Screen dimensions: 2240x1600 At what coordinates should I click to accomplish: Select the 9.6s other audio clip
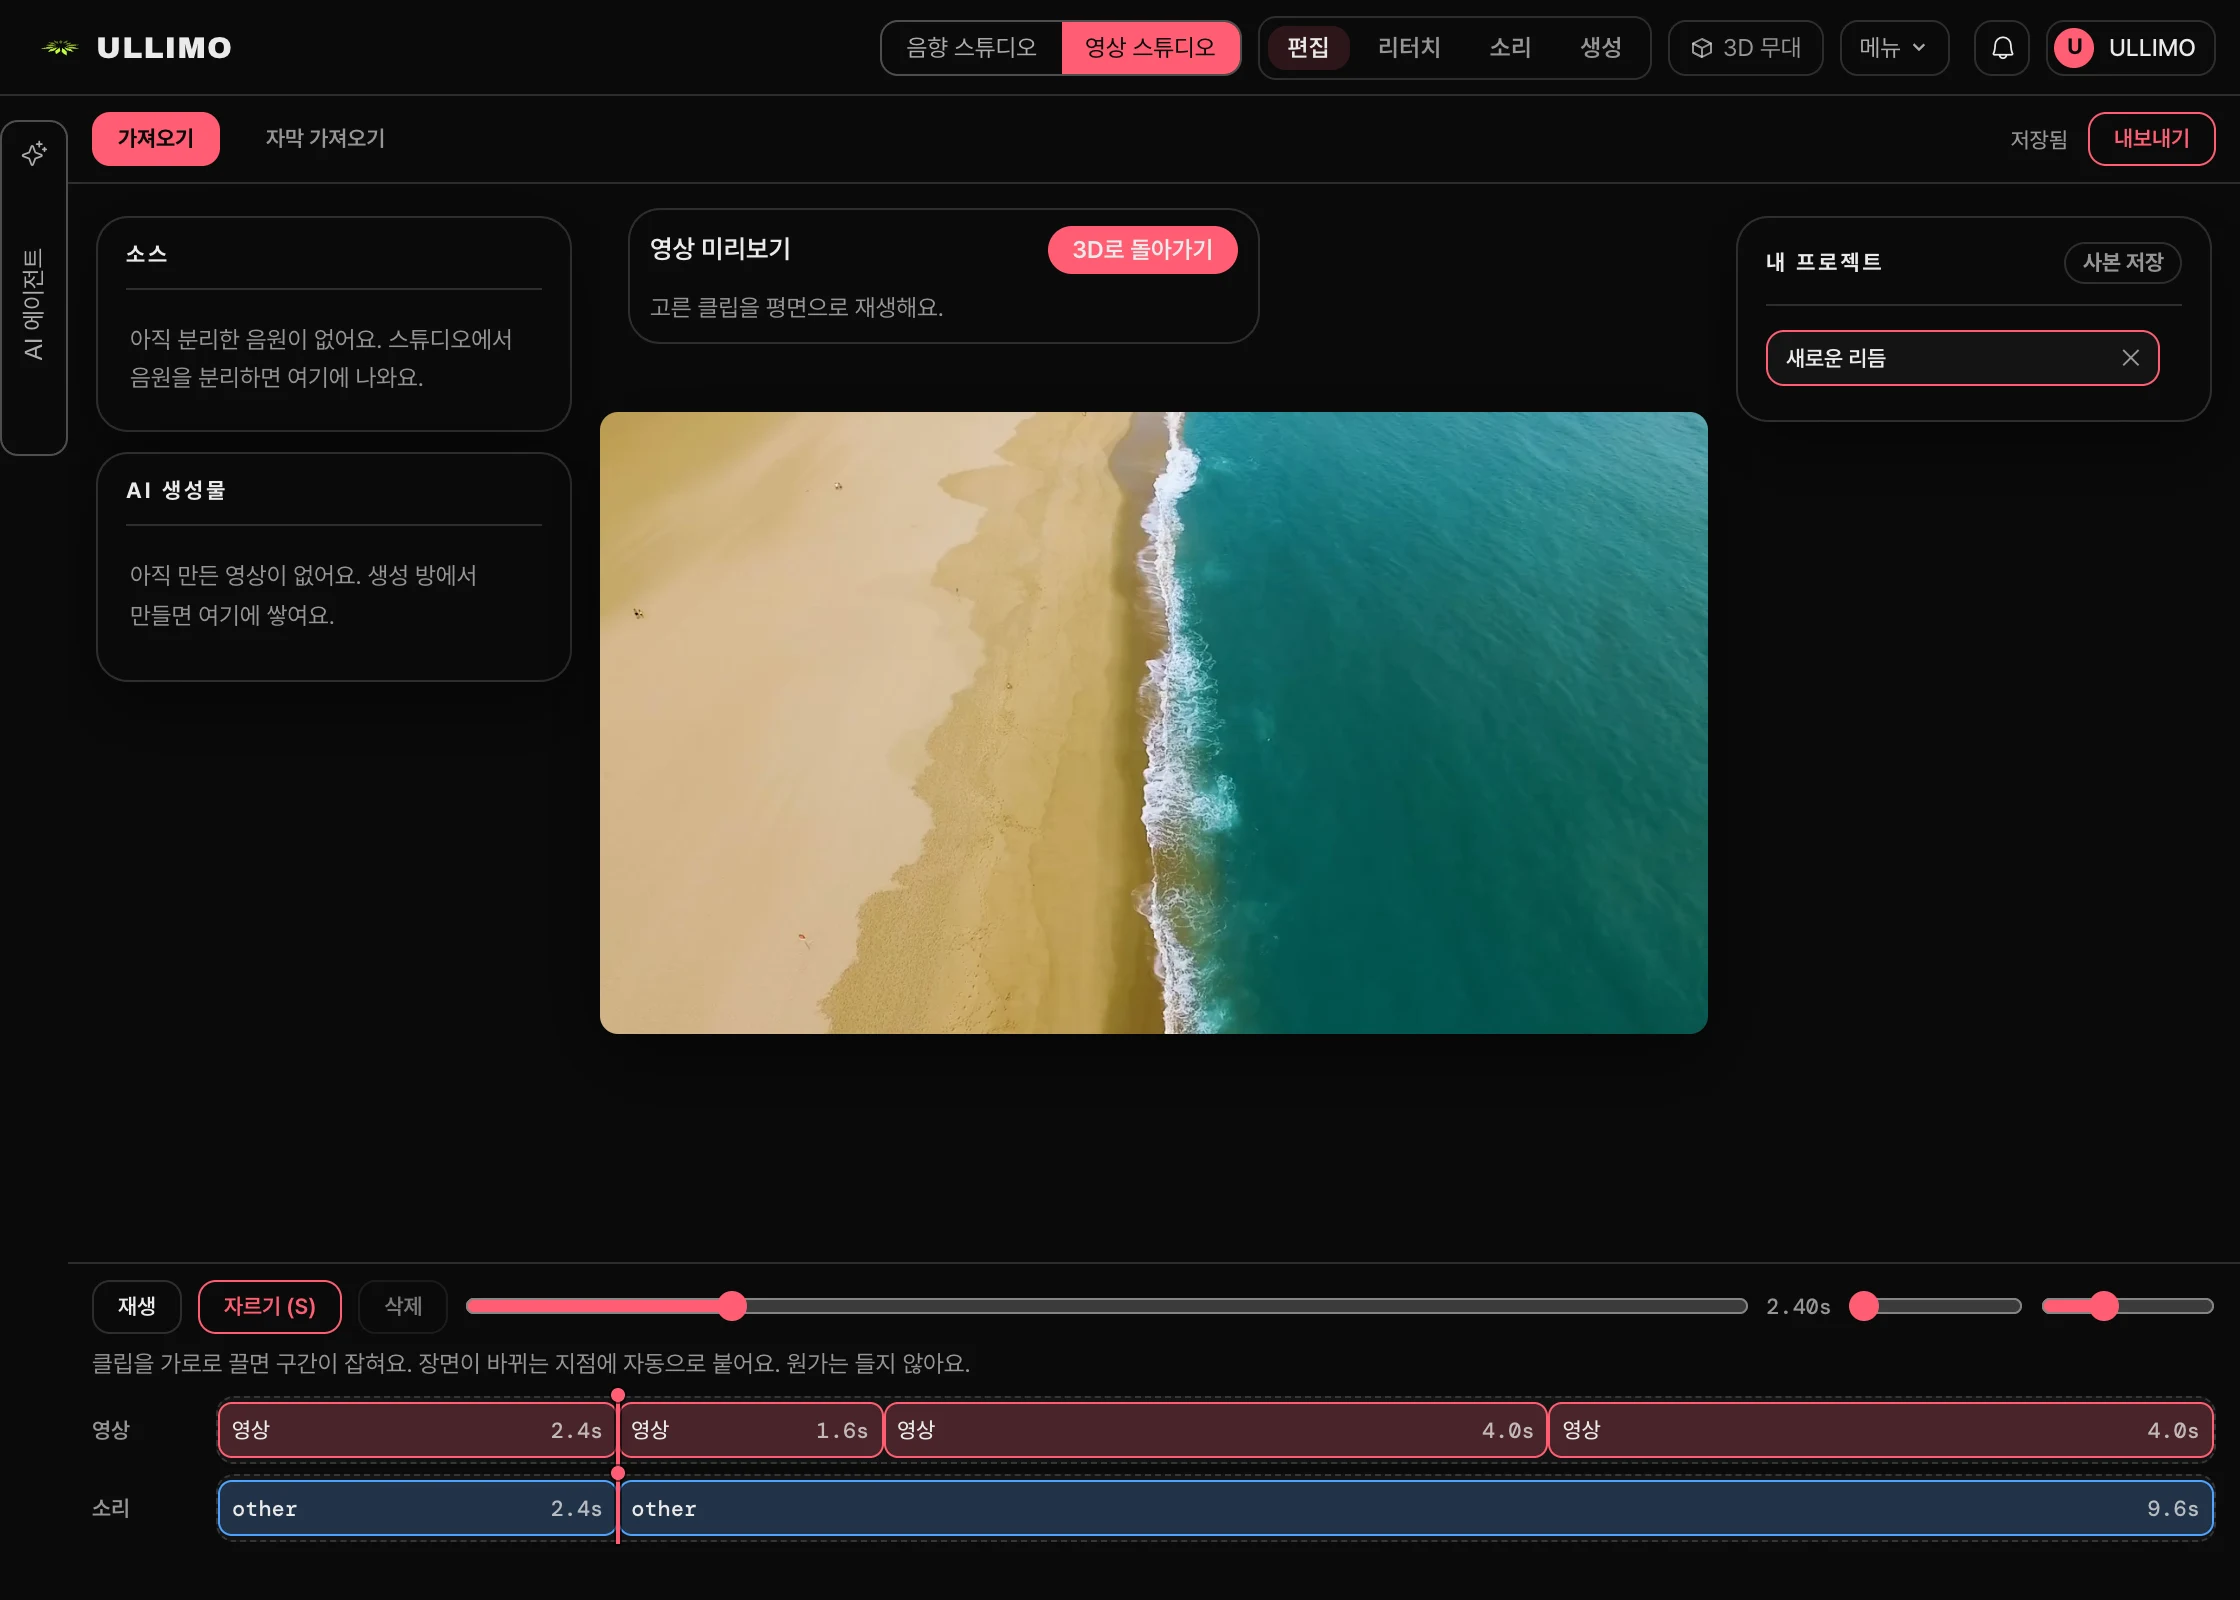pos(1415,1509)
